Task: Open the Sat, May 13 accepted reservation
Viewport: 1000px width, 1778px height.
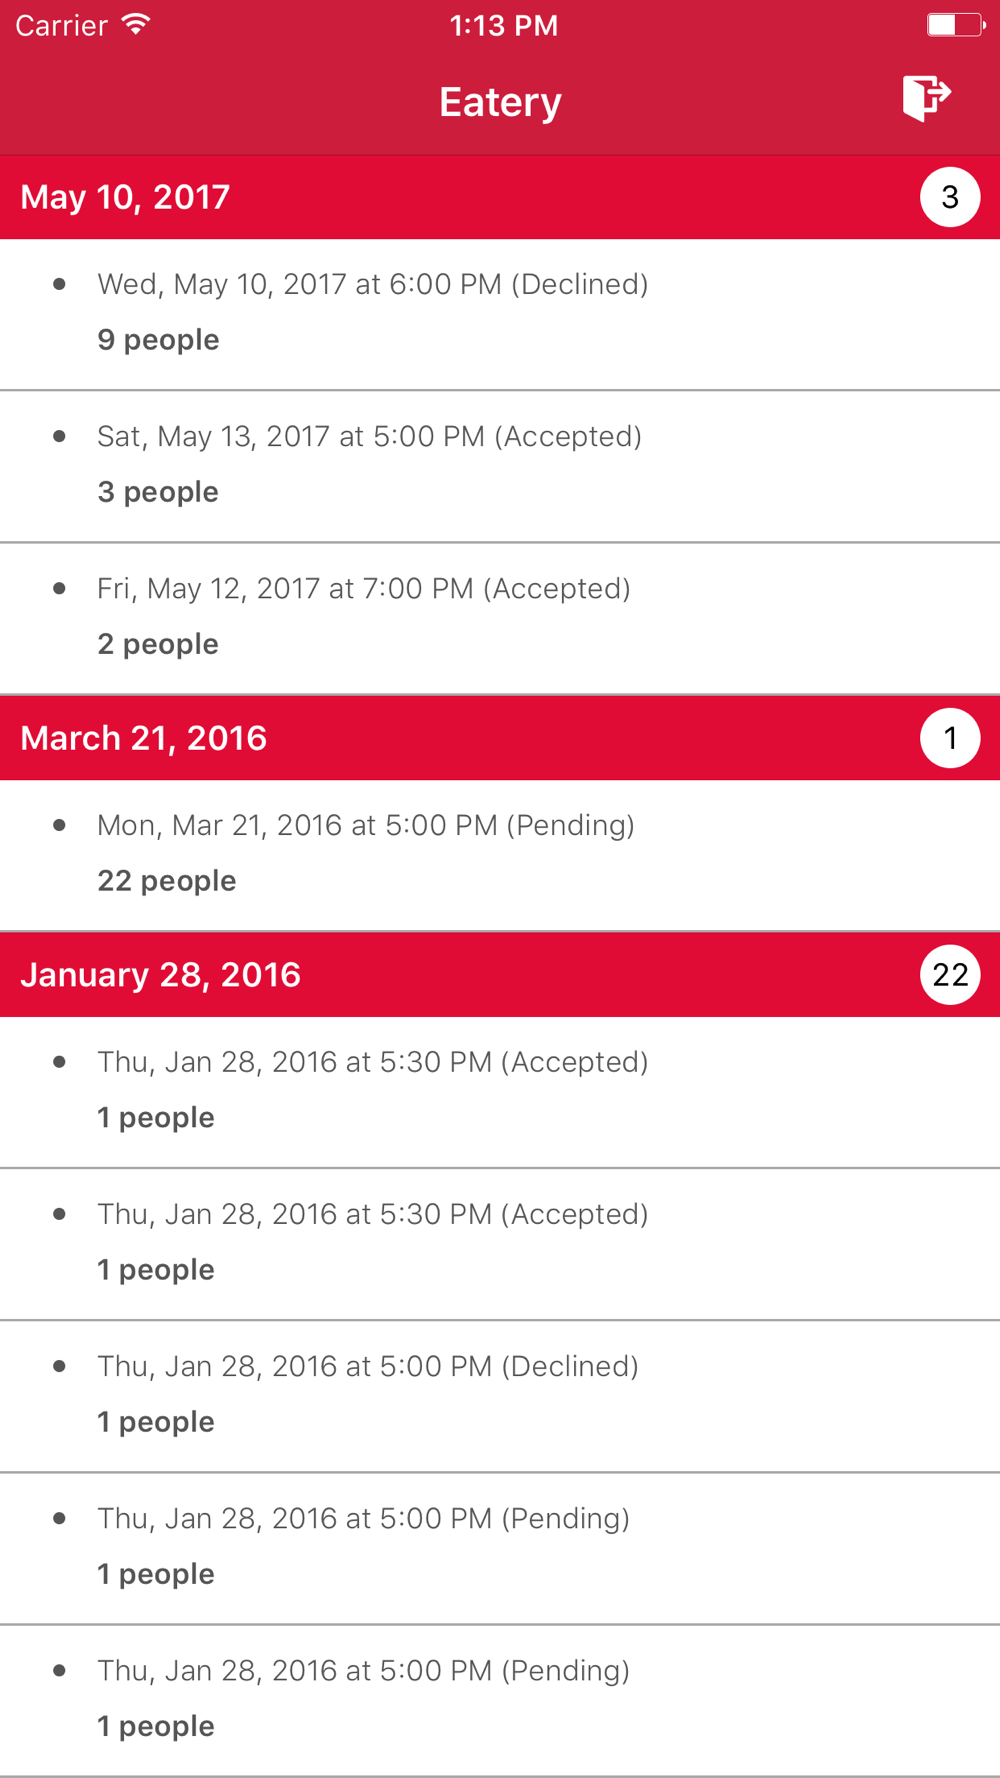Action: (500, 465)
